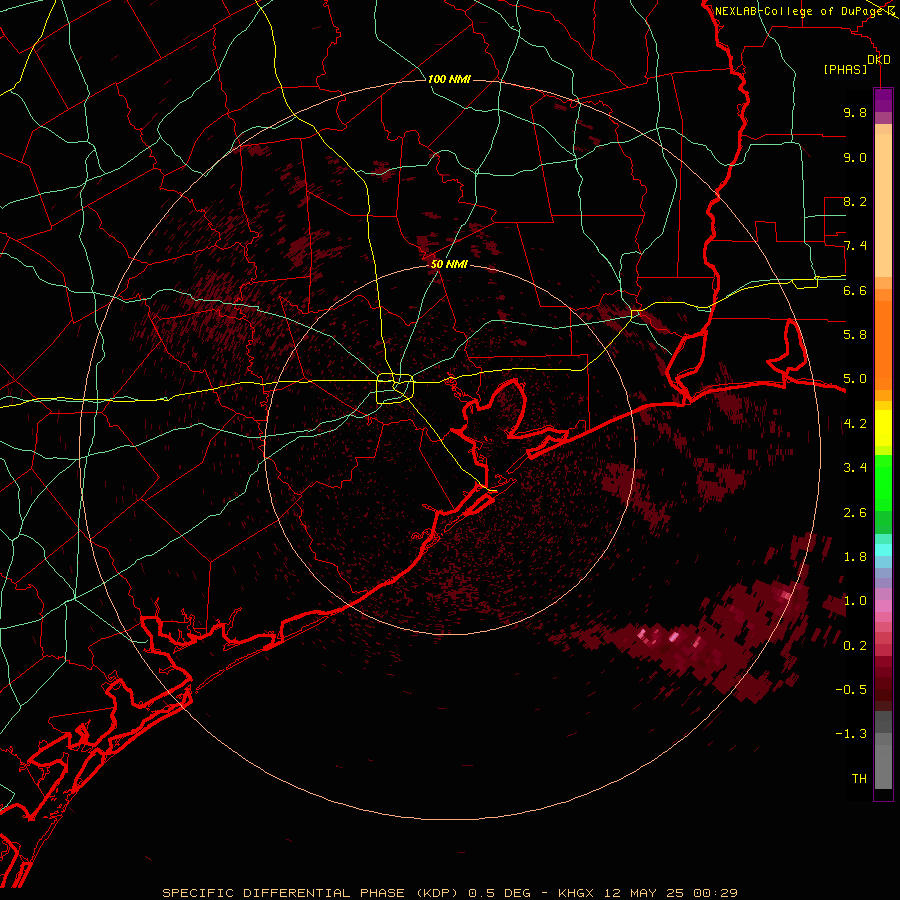Click the -1.3 scale value
The height and width of the screenshot is (900, 900).
click(x=851, y=735)
